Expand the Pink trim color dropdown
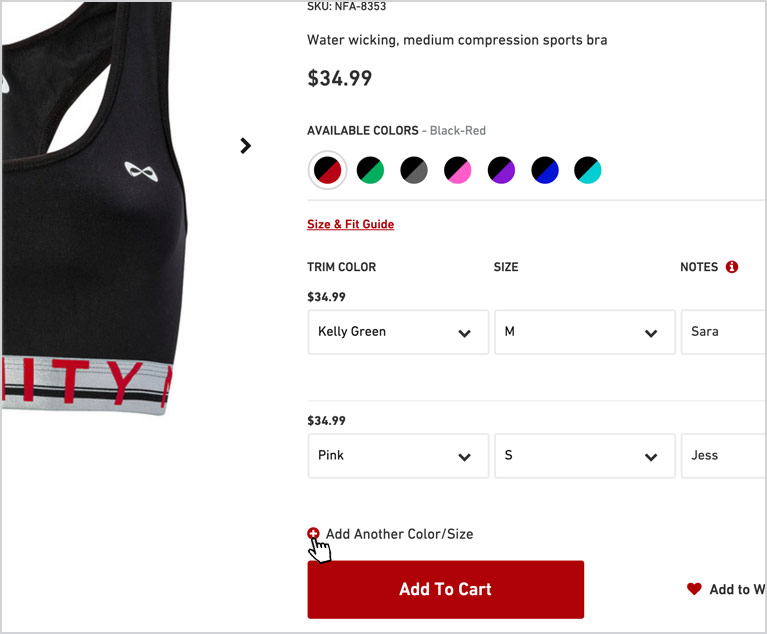The image size is (767, 634). coord(398,455)
